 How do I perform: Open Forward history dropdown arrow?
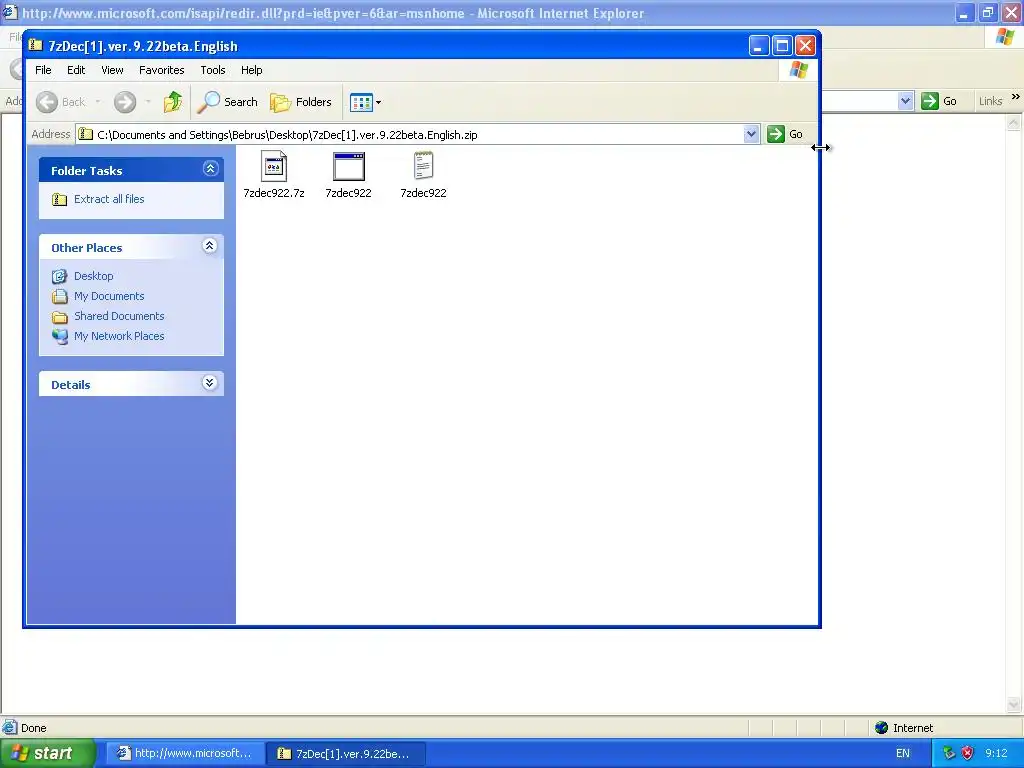point(148,102)
